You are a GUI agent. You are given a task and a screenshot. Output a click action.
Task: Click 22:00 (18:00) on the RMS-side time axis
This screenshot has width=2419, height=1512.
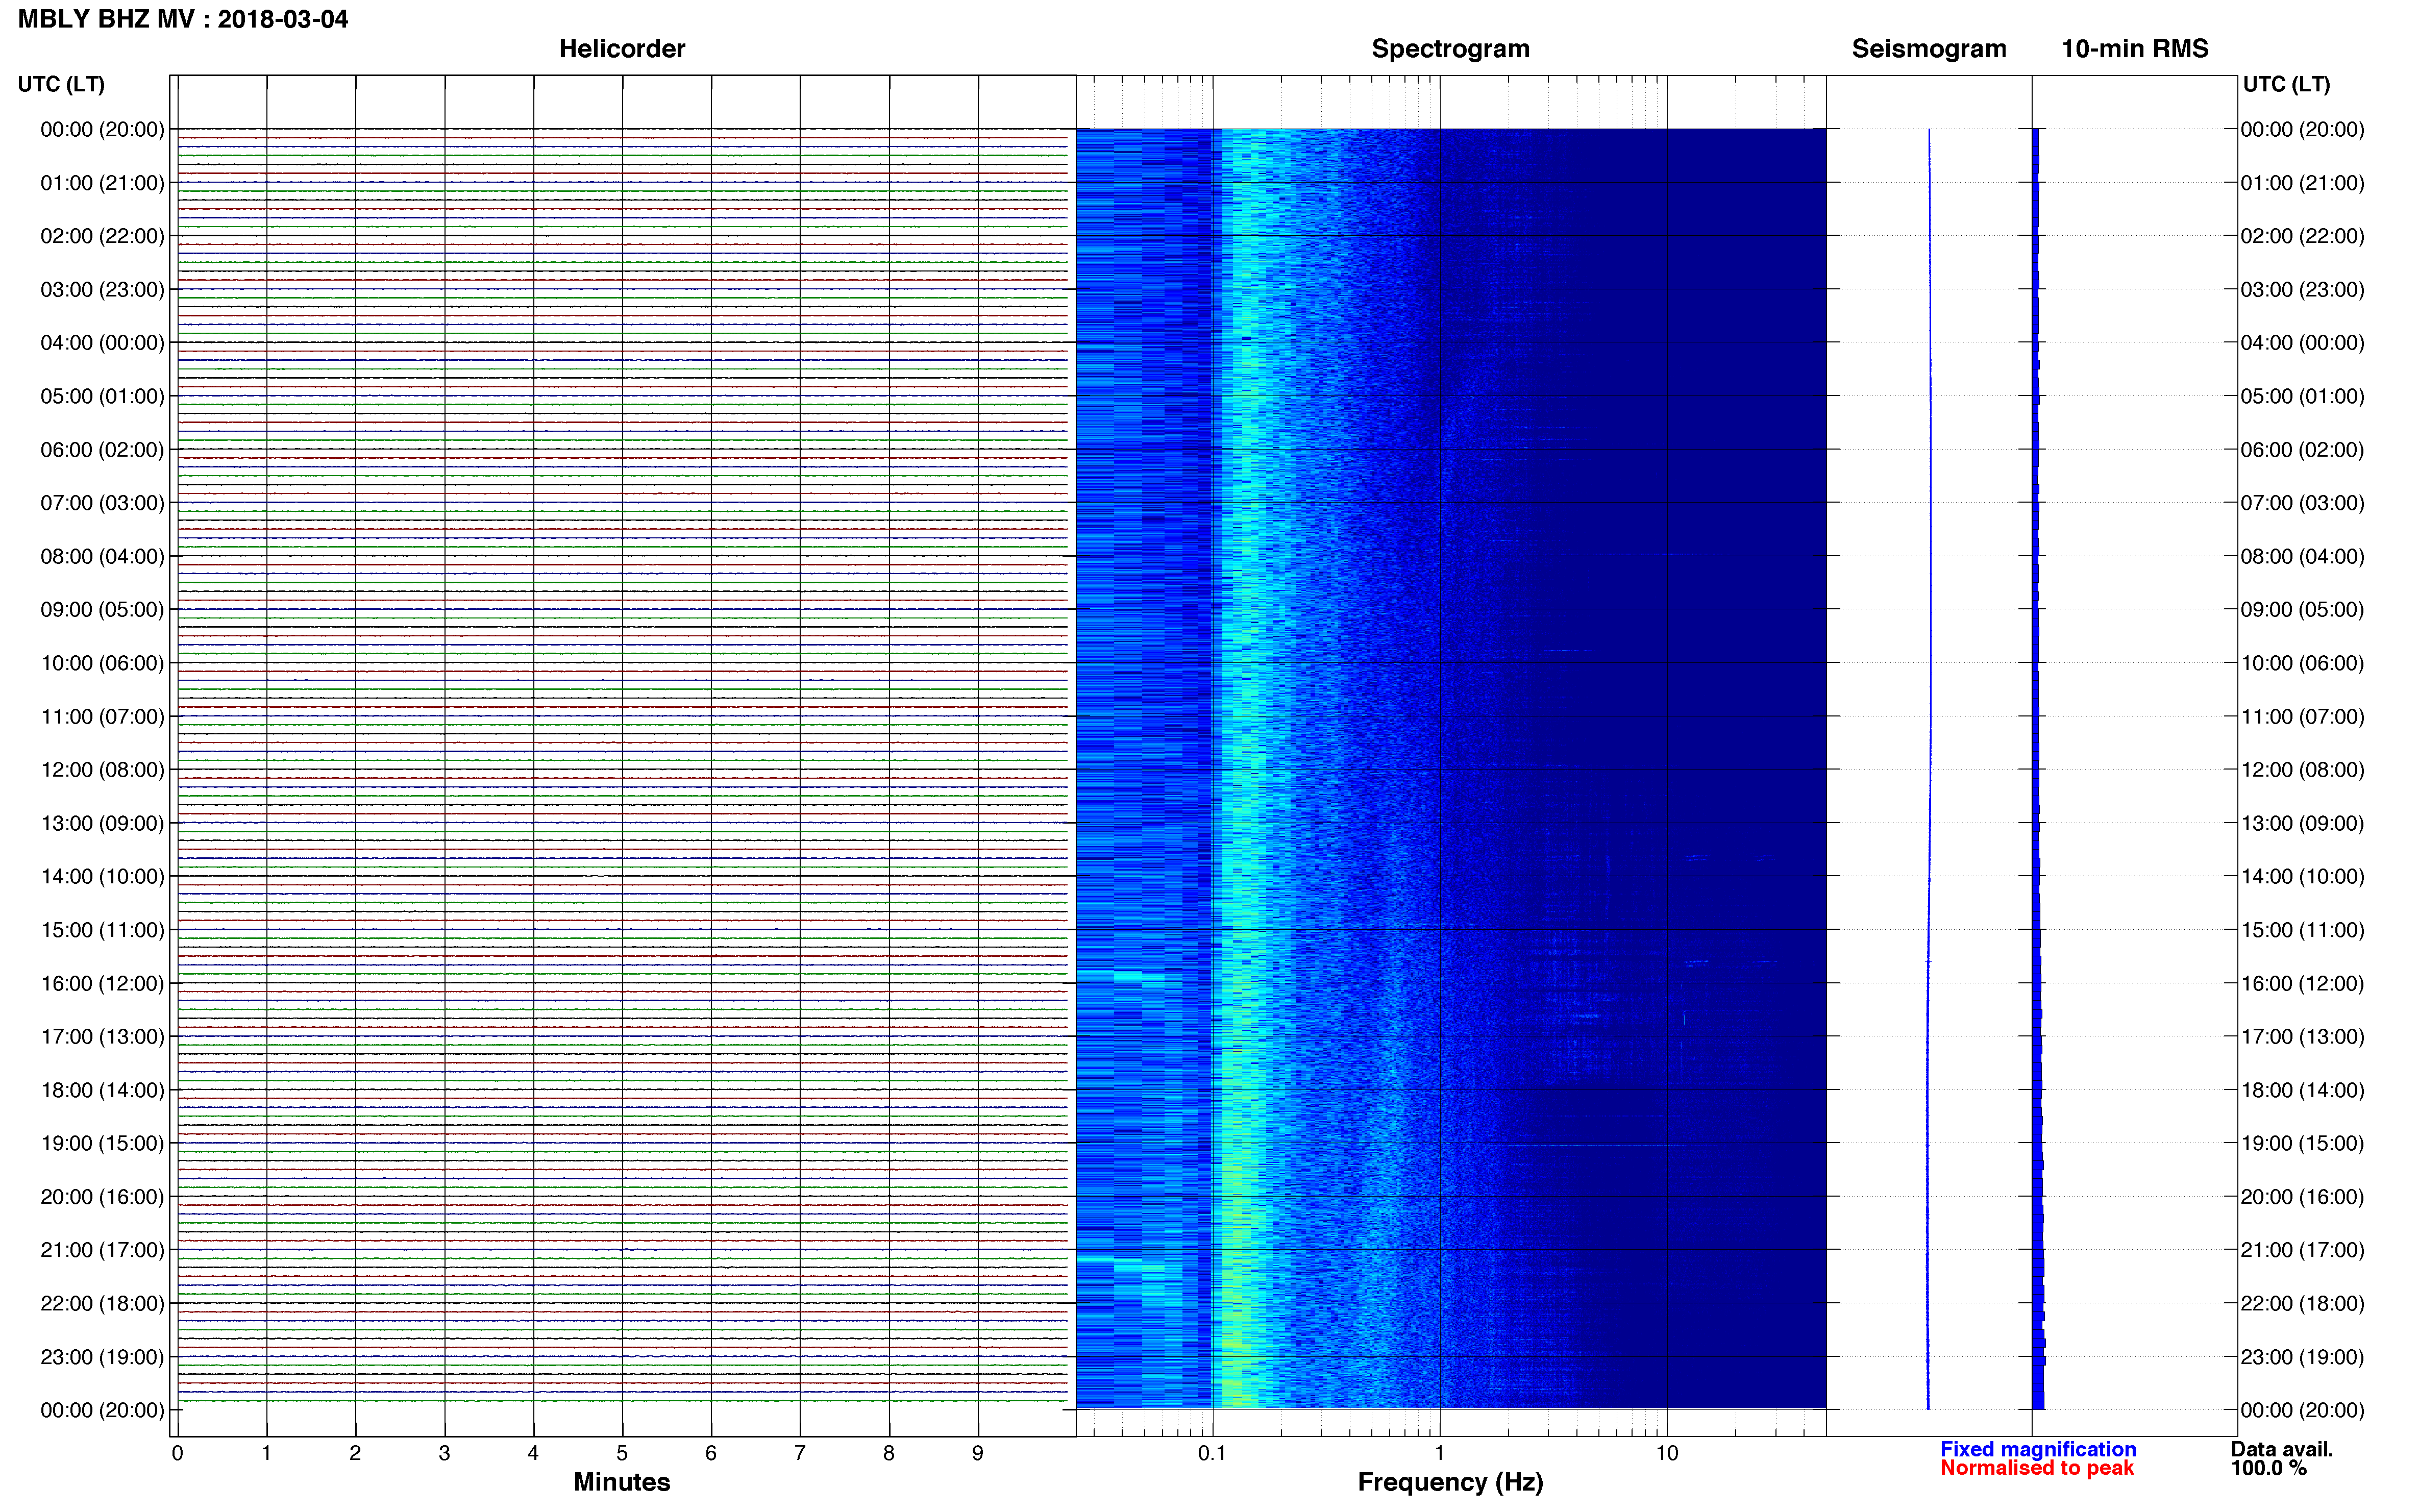(2302, 1304)
